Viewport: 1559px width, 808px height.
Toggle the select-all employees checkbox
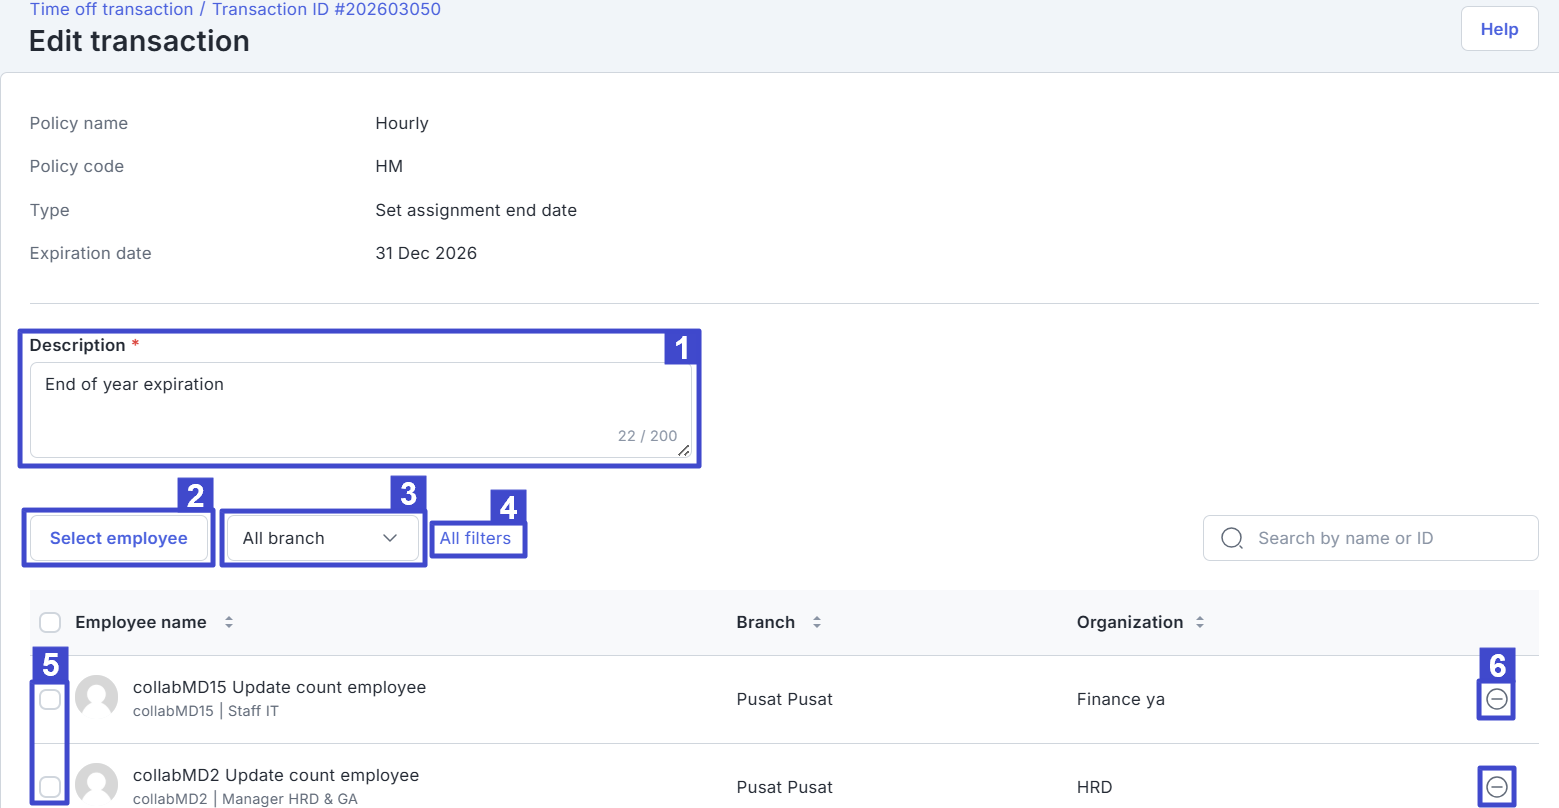click(x=50, y=623)
